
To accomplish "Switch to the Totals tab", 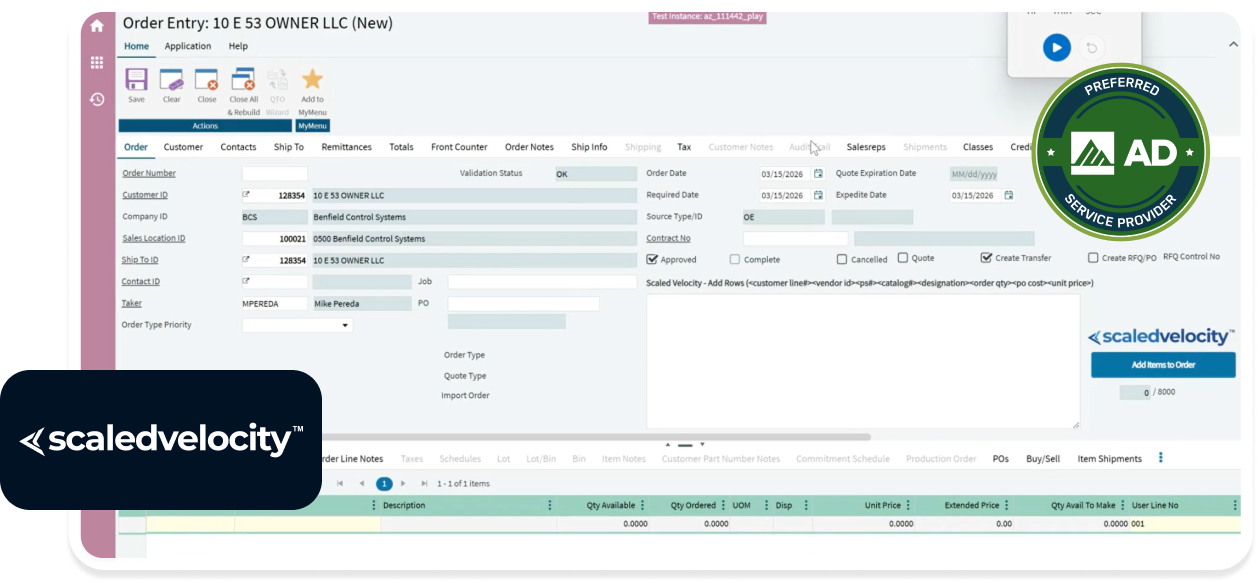I will click(x=401, y=147).
